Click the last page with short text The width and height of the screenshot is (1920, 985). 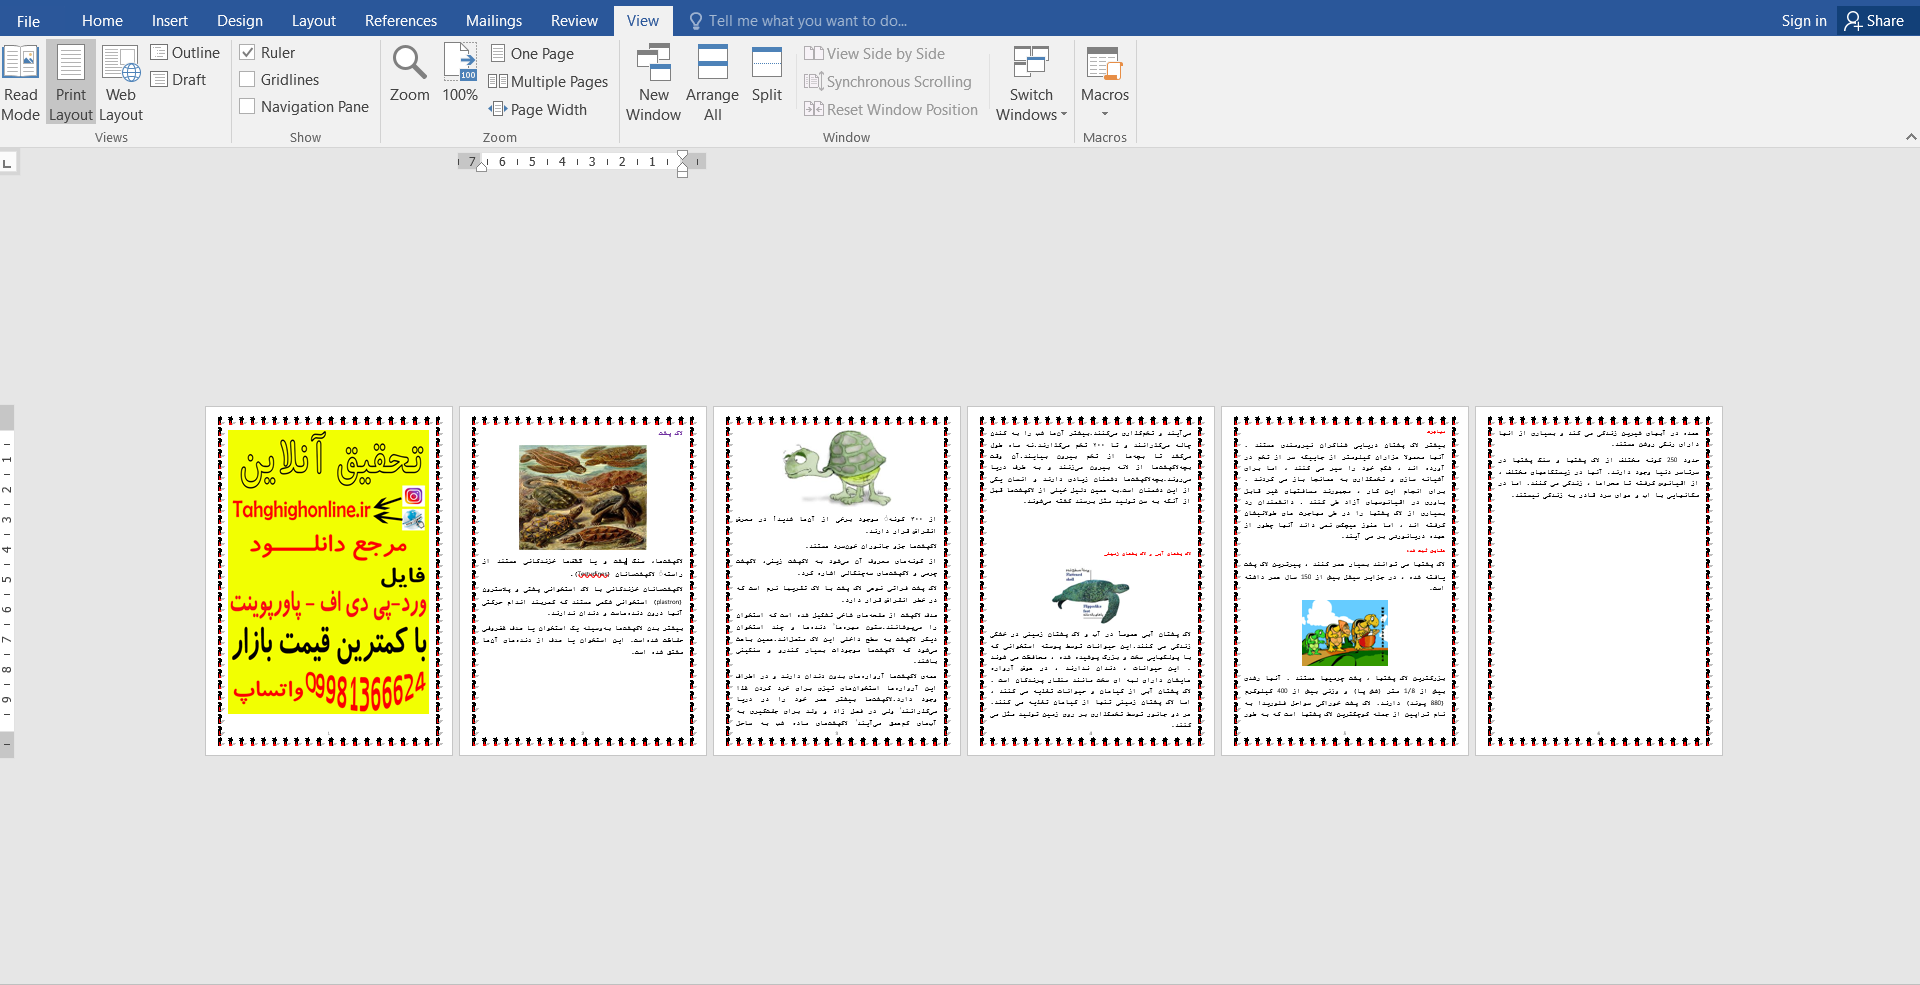[1599, 580]
